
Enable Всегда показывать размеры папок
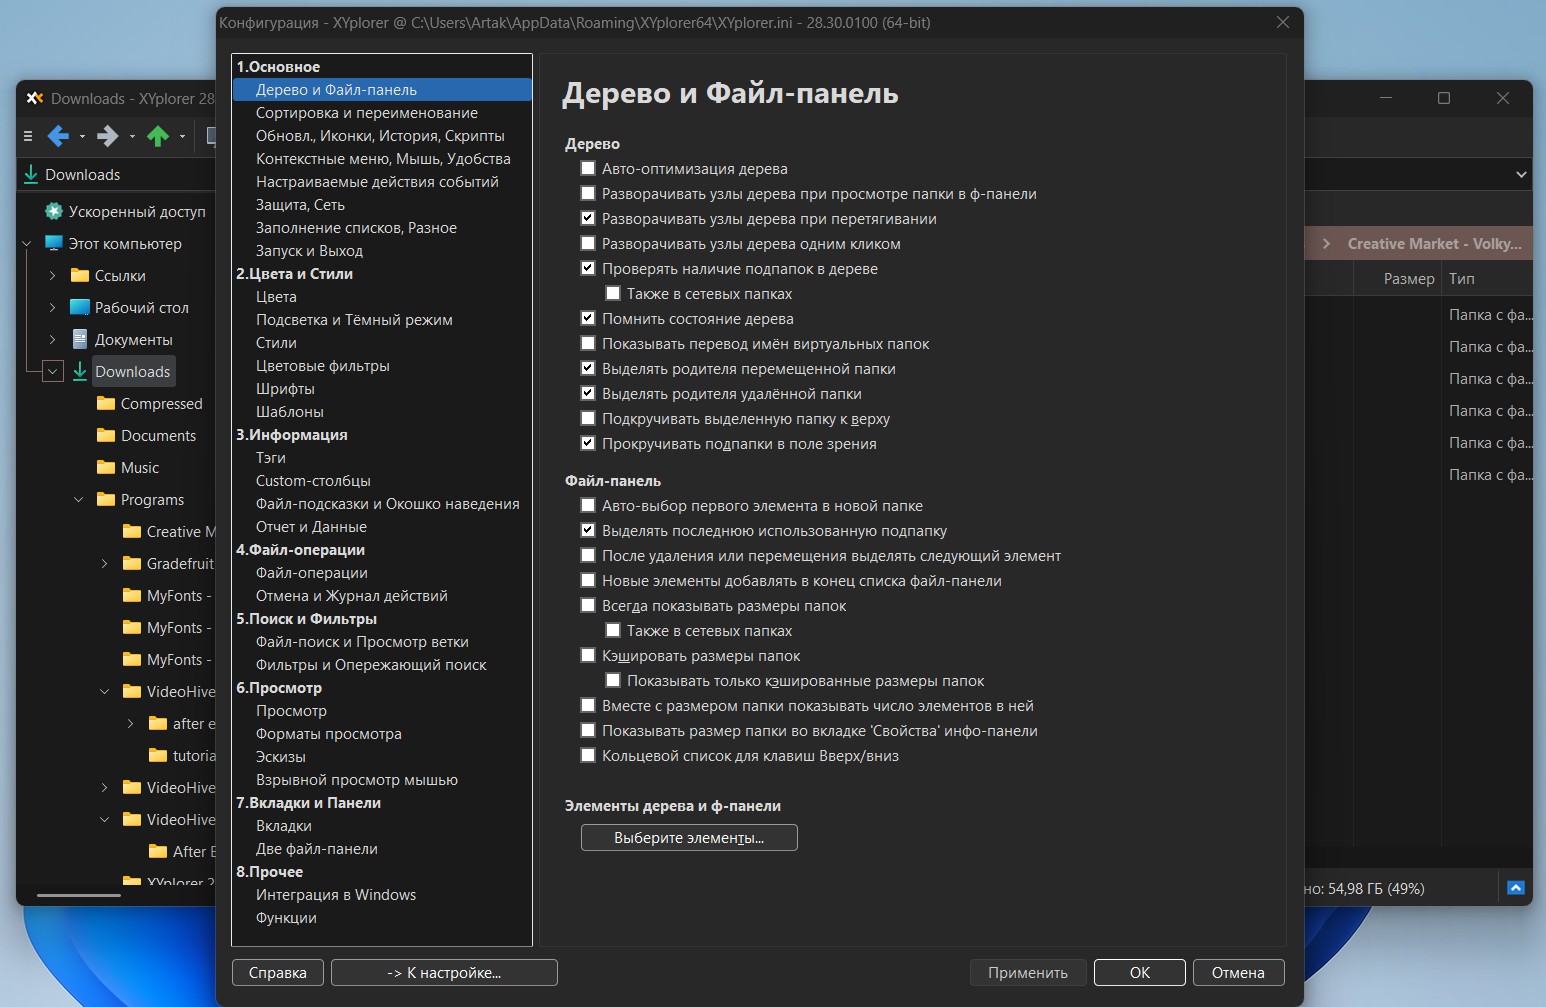588,605
